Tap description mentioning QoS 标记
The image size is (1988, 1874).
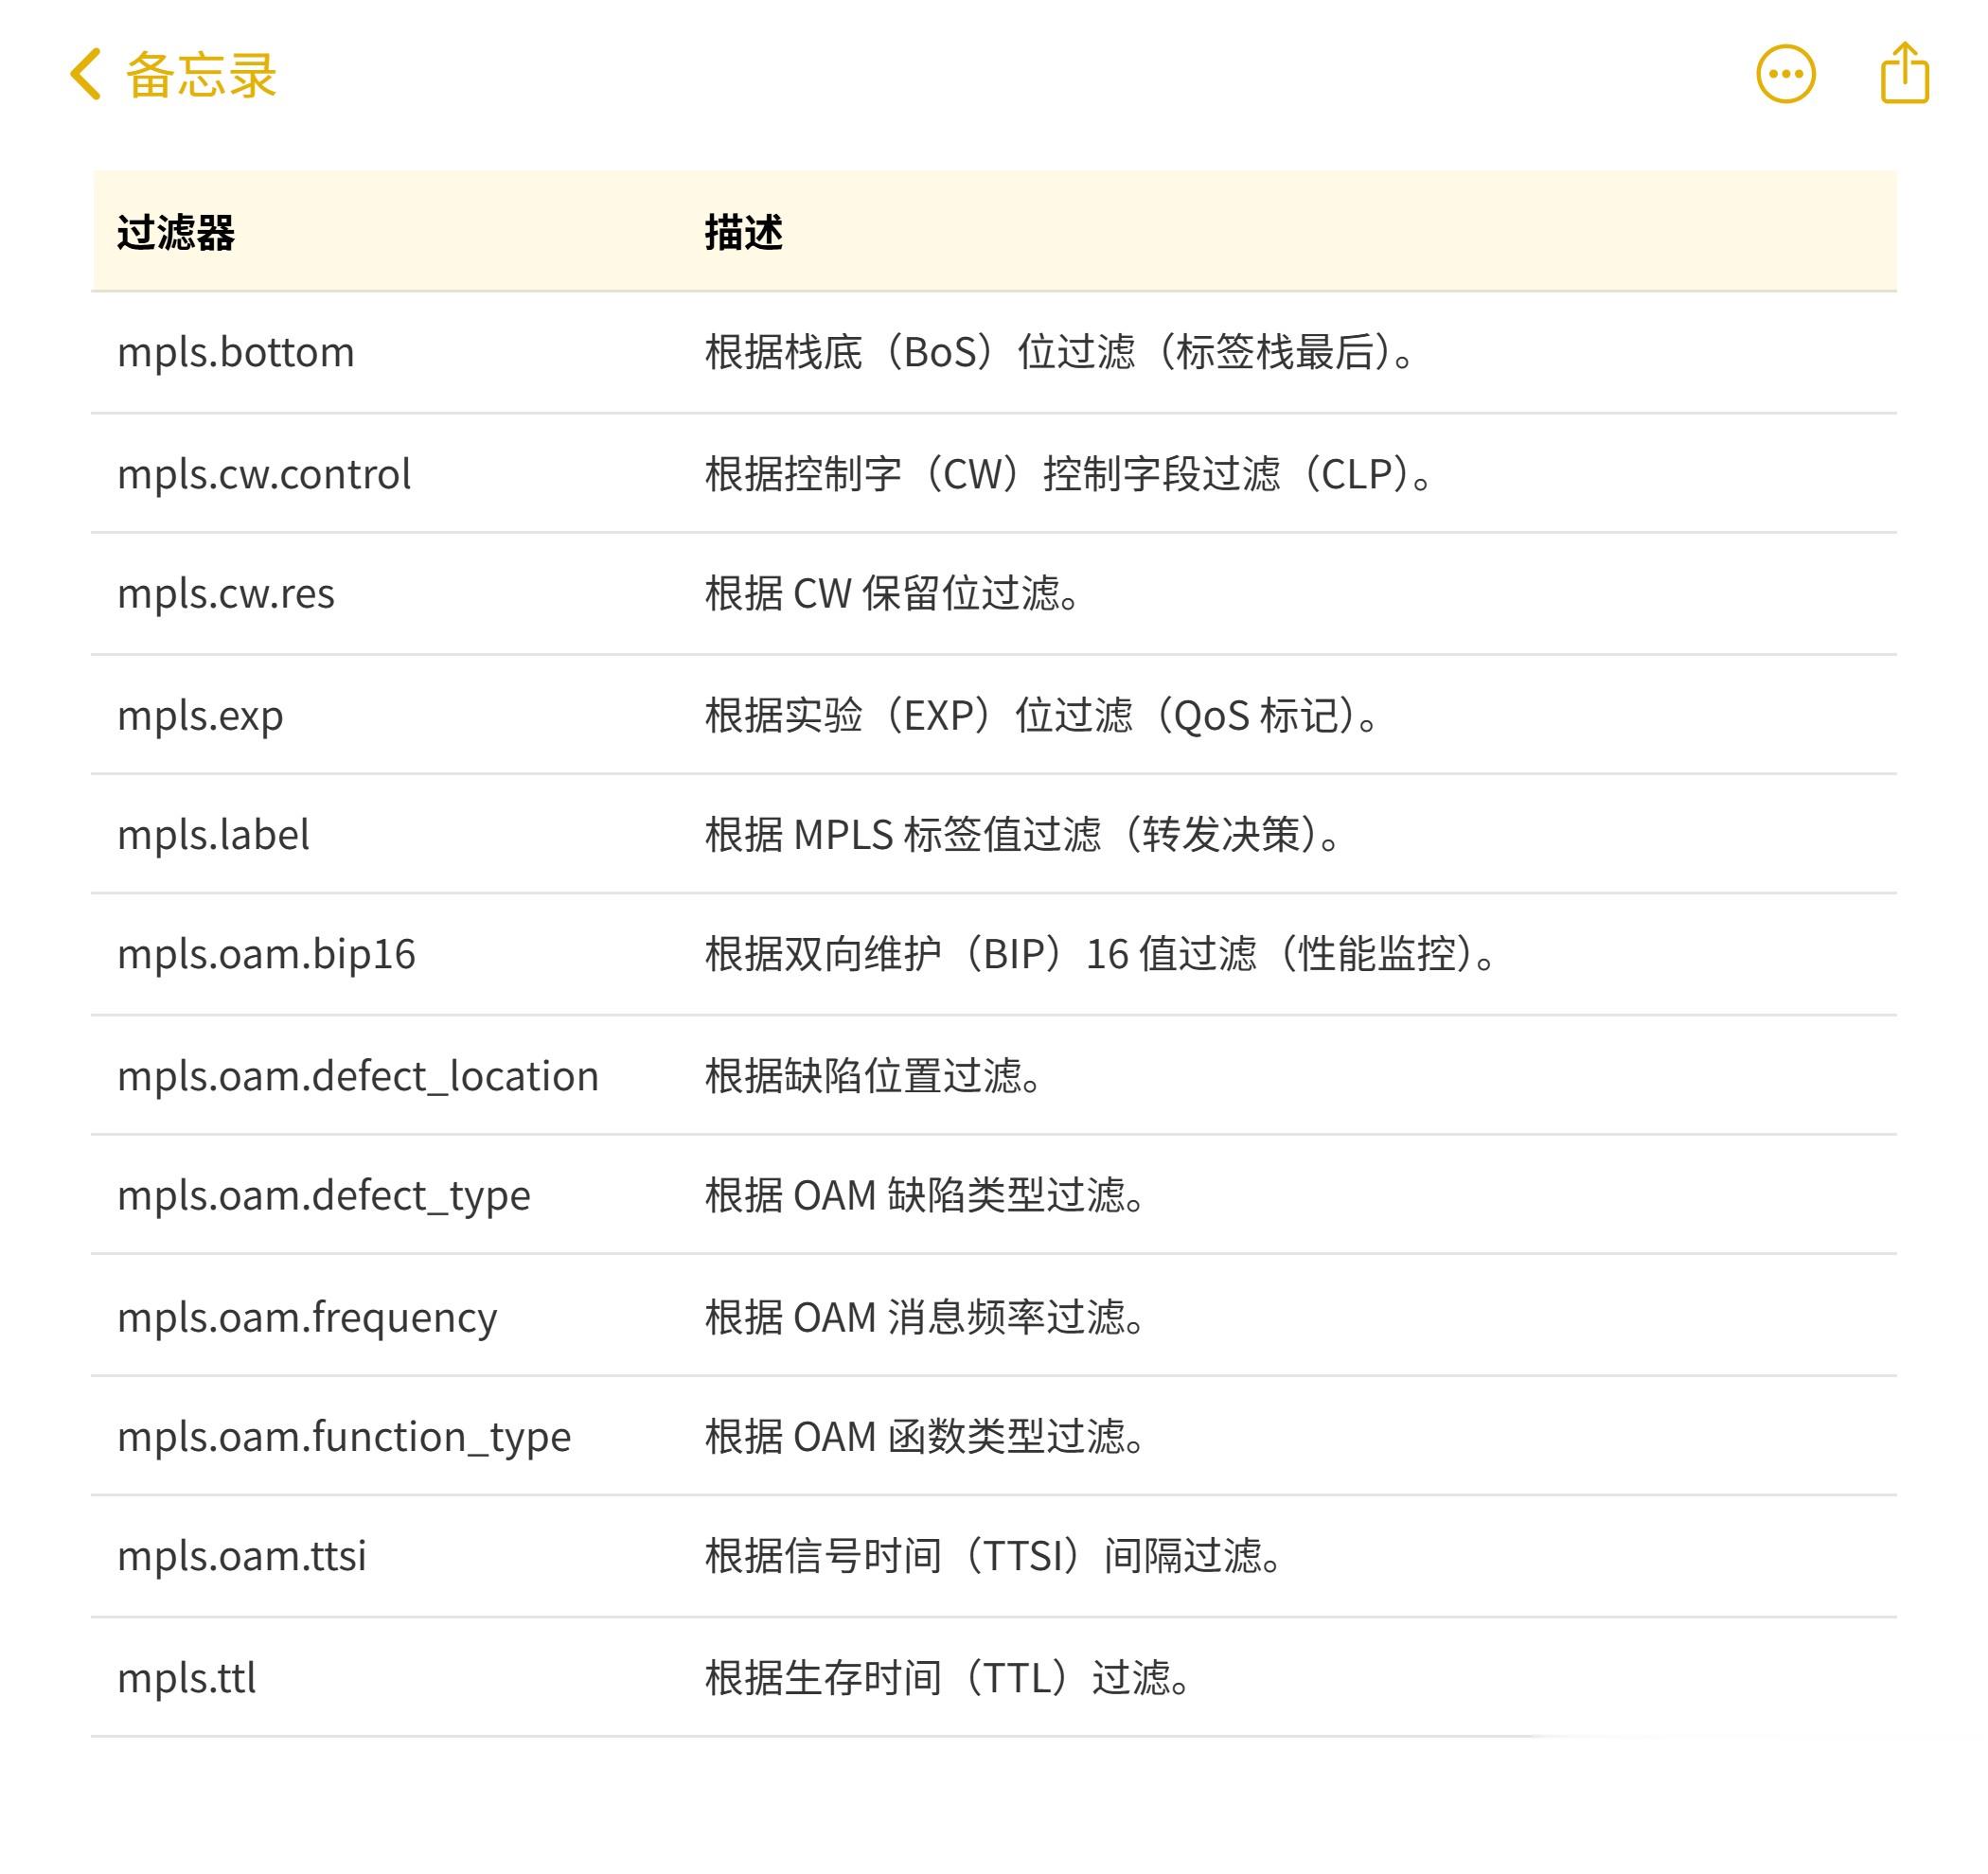(1041, 715)
